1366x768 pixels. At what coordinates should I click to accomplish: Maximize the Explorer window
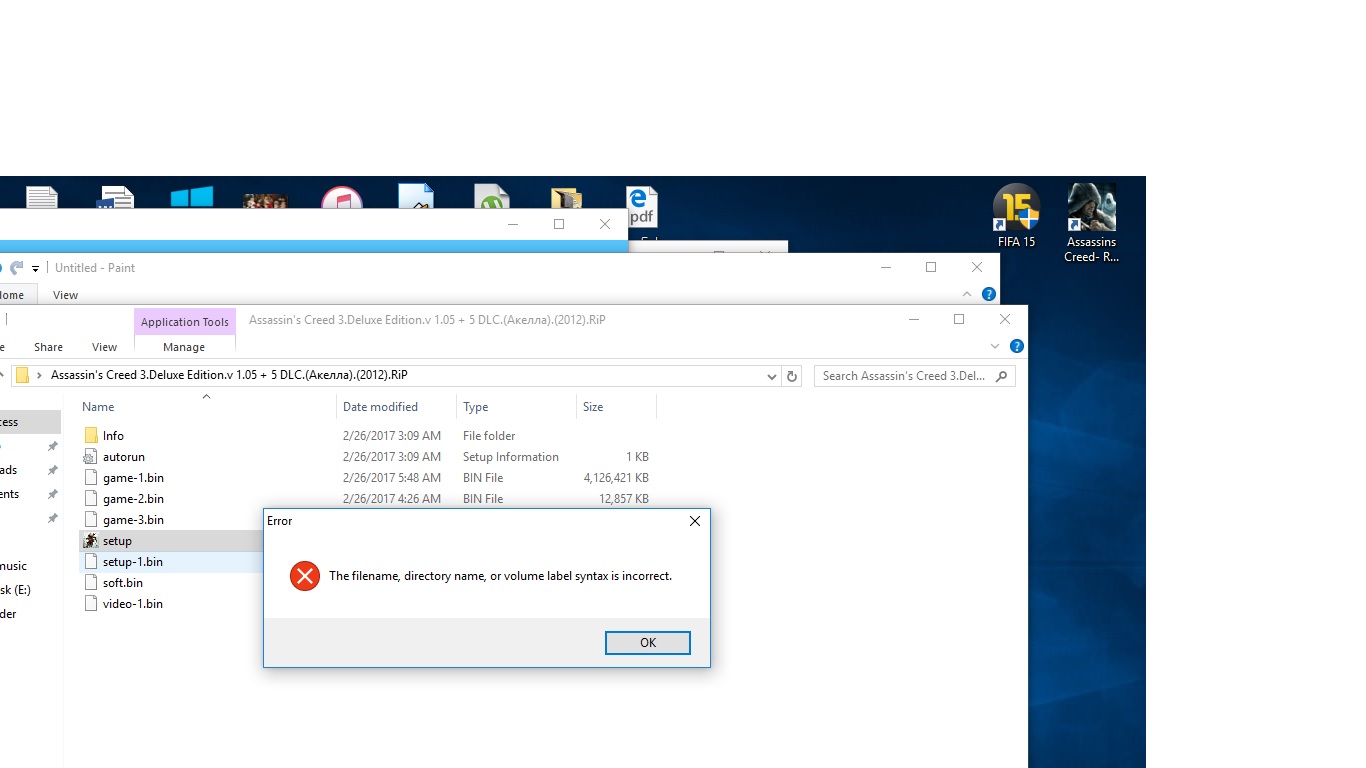(x=959, y=319)
